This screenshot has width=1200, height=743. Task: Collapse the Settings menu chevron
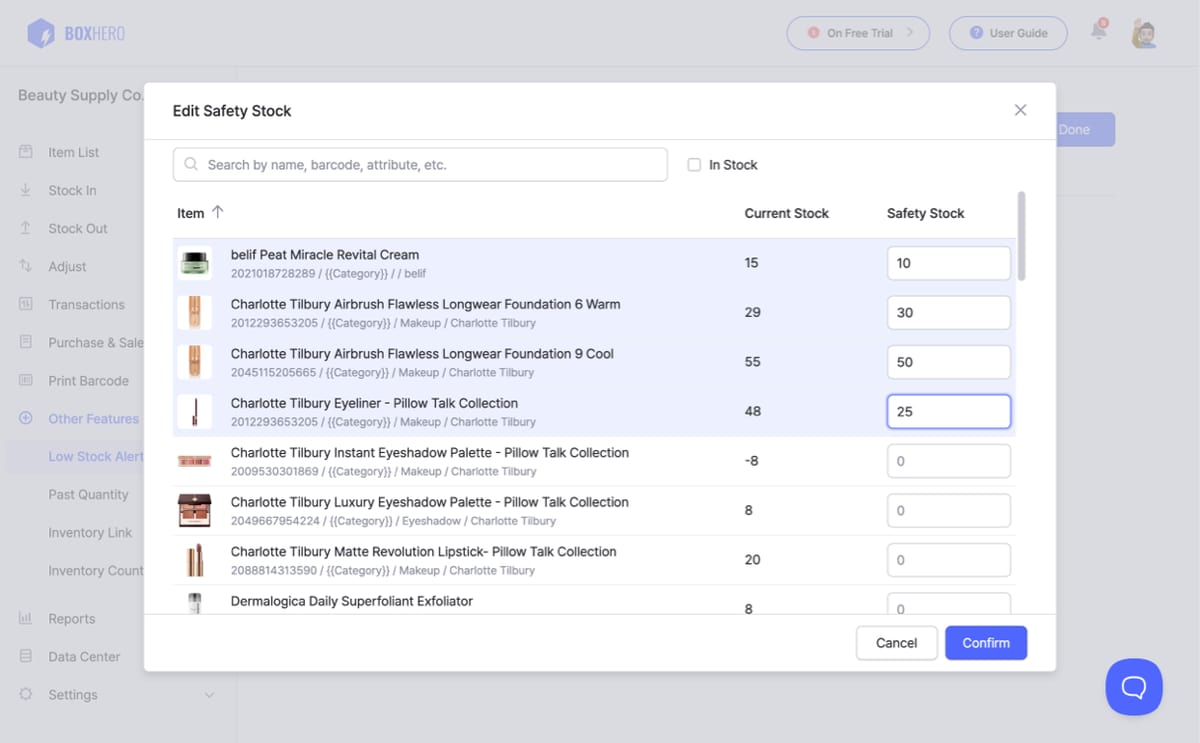209,694
